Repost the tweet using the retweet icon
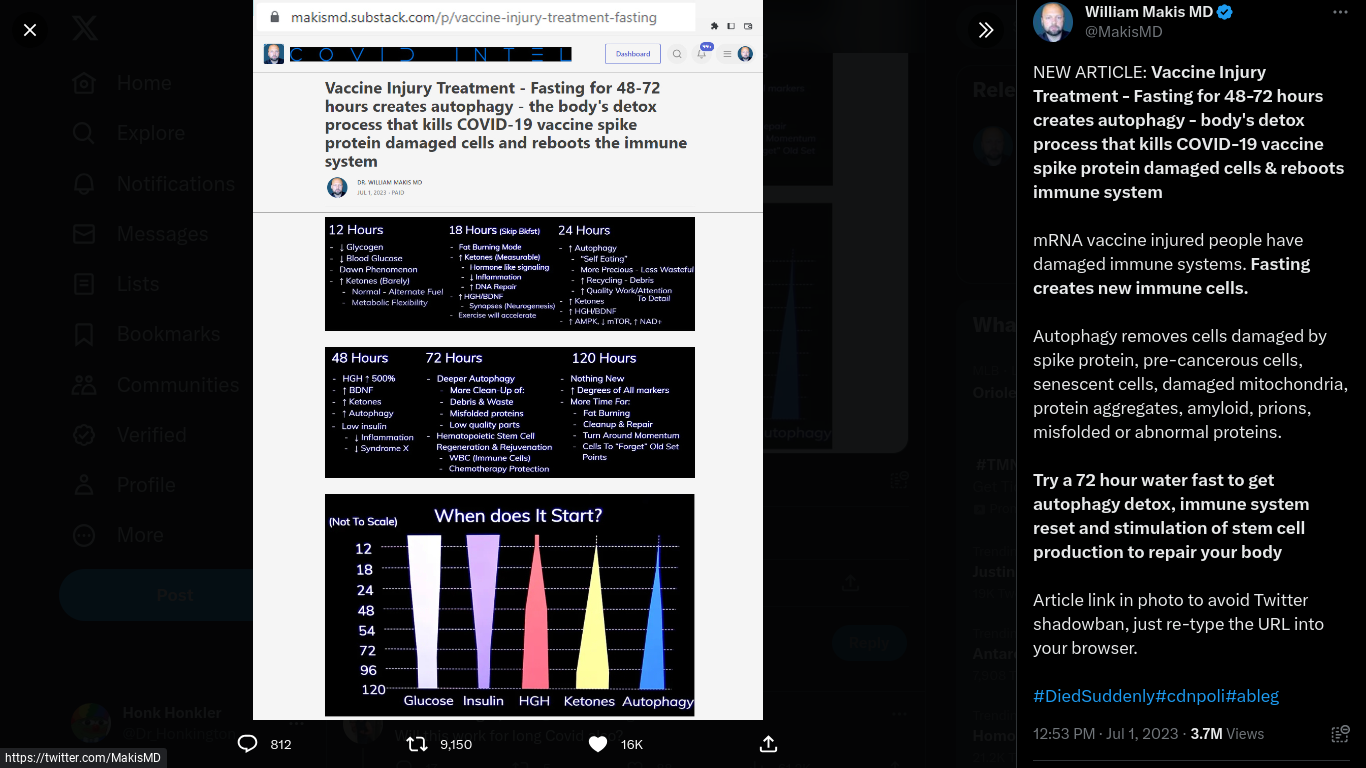Image resolution: width=1366 pixels, height=768 pixels. (419, 744)
